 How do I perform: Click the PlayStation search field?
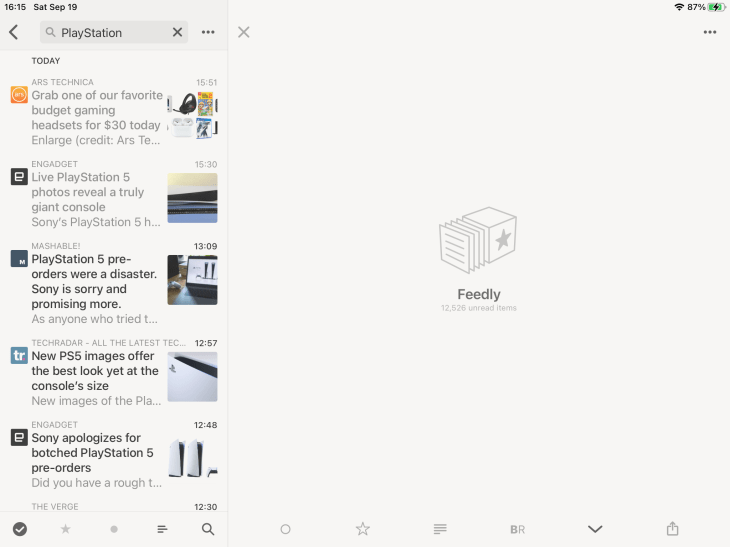pos(114,32)
